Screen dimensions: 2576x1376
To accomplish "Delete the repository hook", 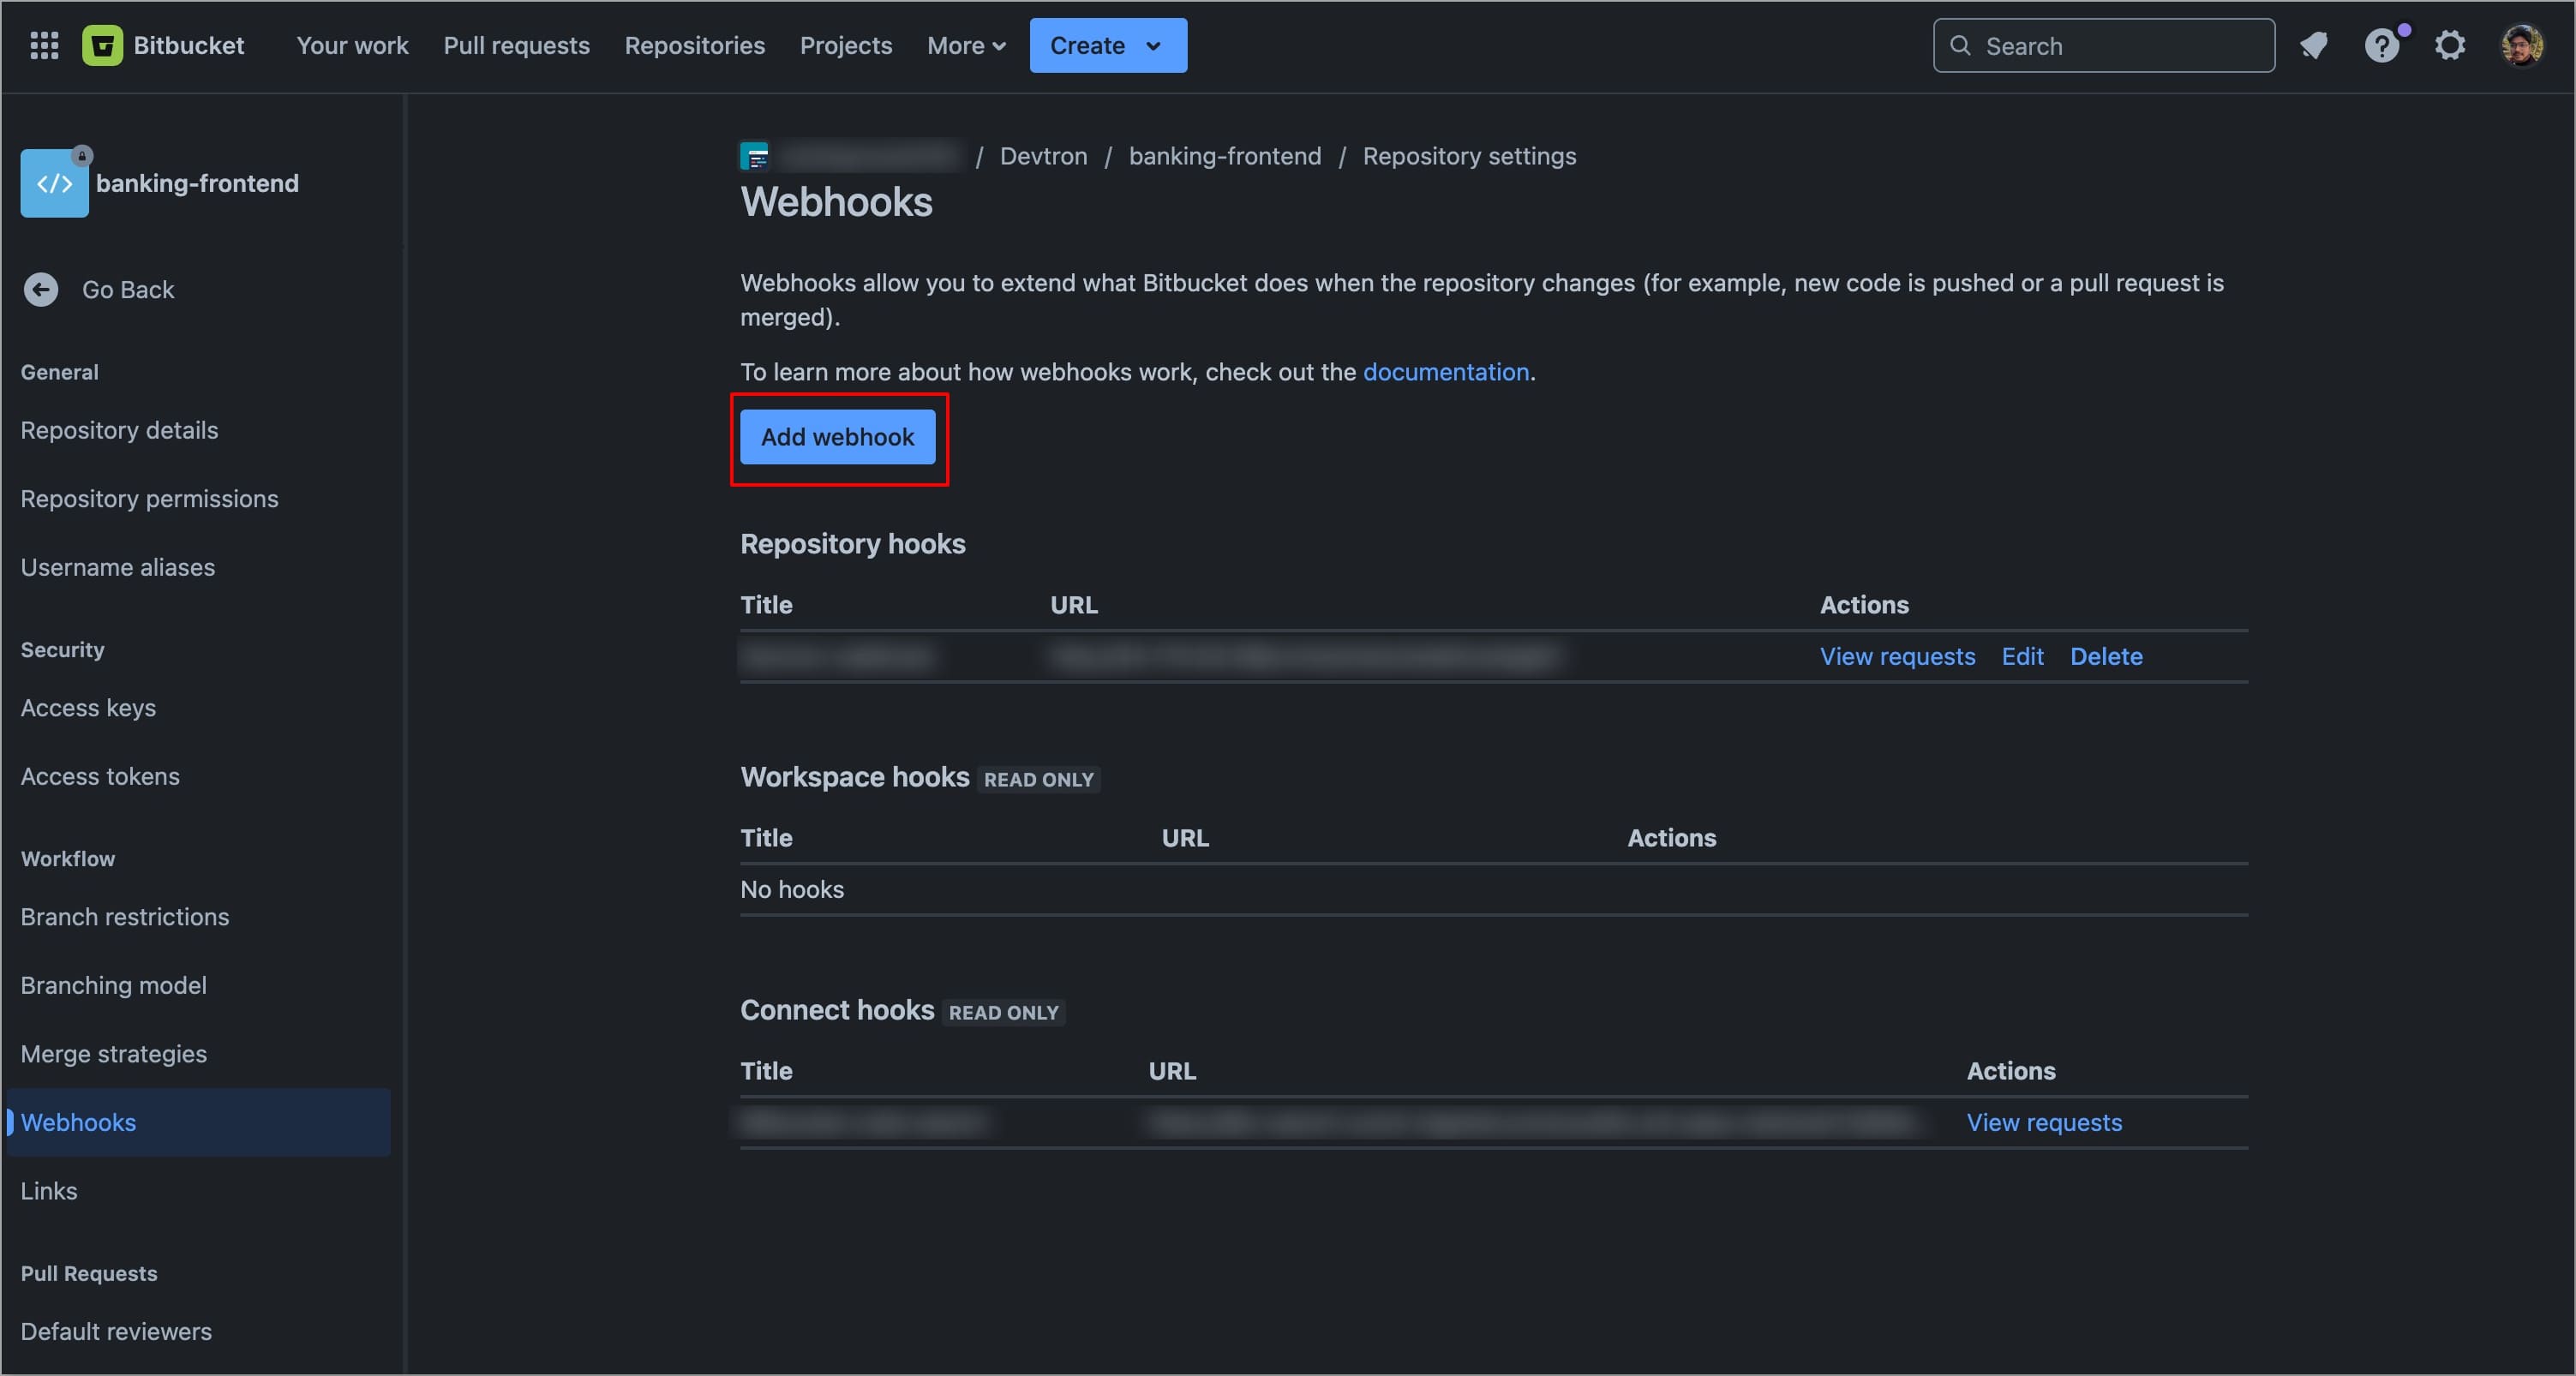I will (x=2105, y=657).
